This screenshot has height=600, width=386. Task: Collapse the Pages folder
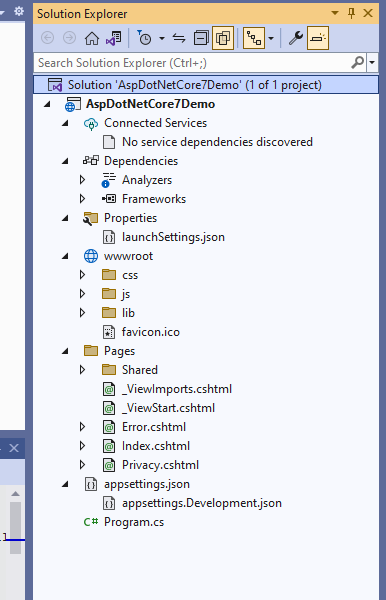65,351
